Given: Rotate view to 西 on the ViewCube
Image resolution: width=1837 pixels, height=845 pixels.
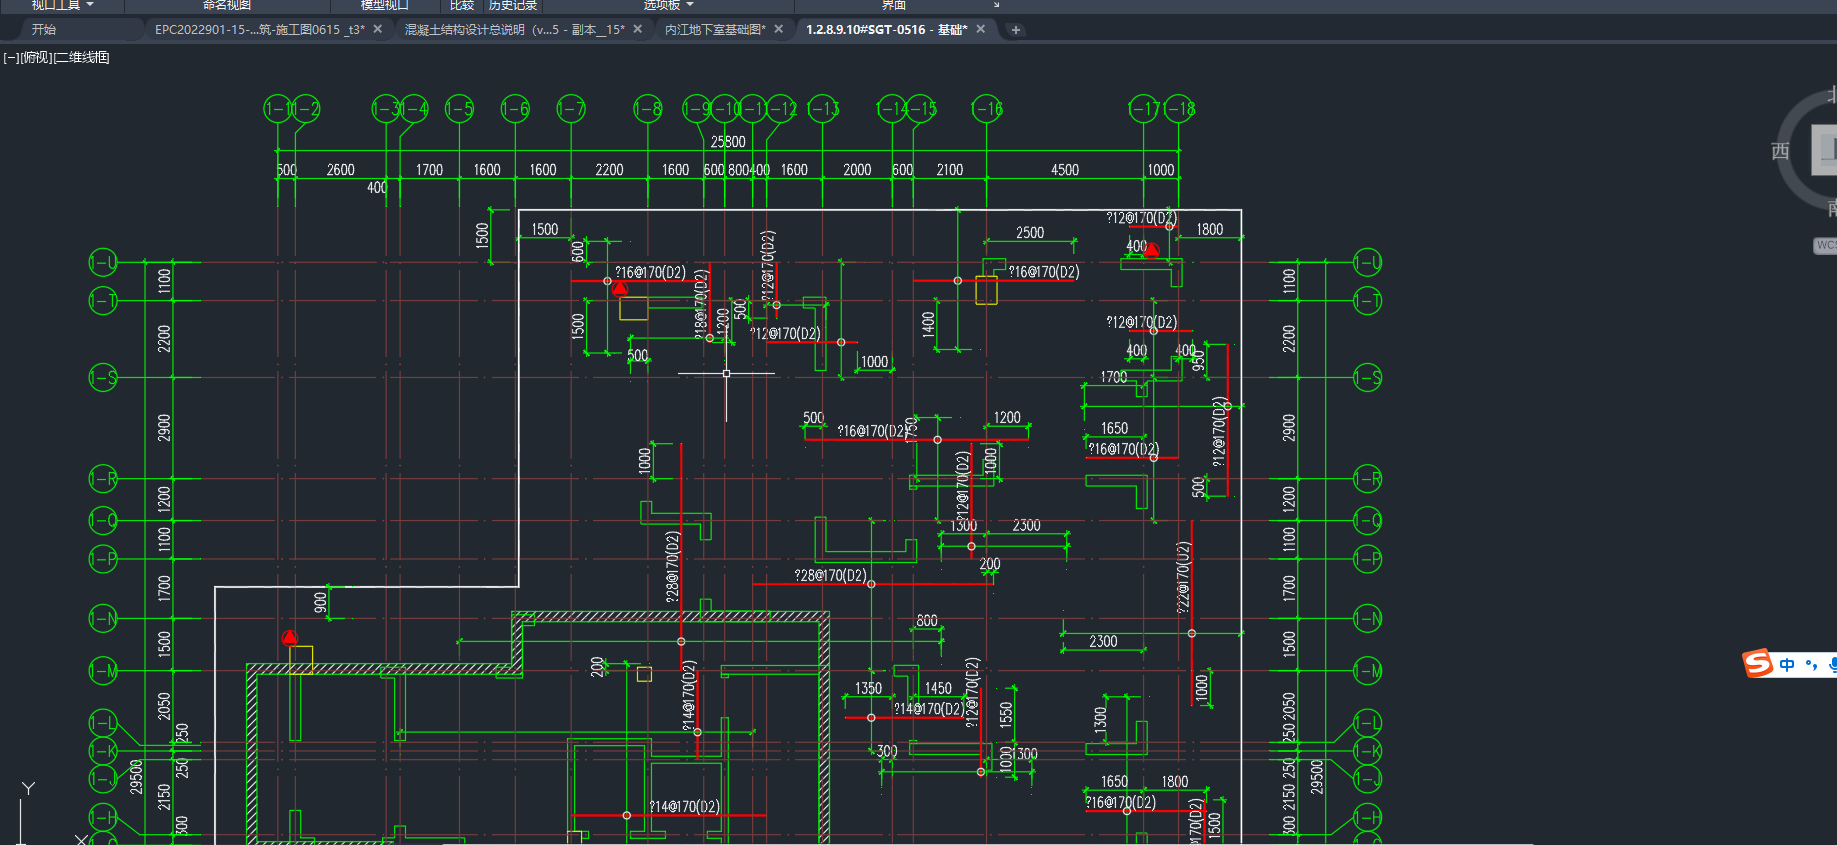Looking at the screenshot, I should 1780,151.
